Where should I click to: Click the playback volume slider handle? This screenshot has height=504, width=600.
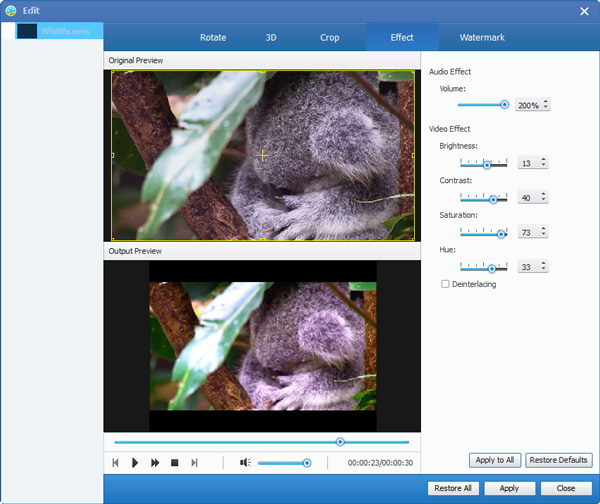click(307, 463)
